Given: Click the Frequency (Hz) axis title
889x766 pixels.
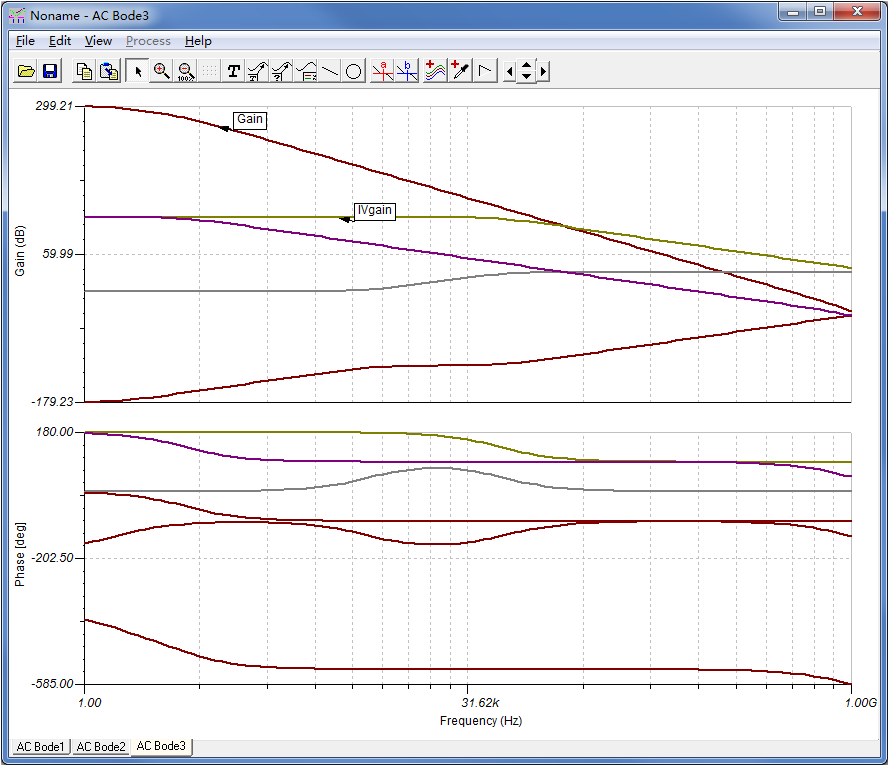Looking at the screenshot, I should pos(481,720).
